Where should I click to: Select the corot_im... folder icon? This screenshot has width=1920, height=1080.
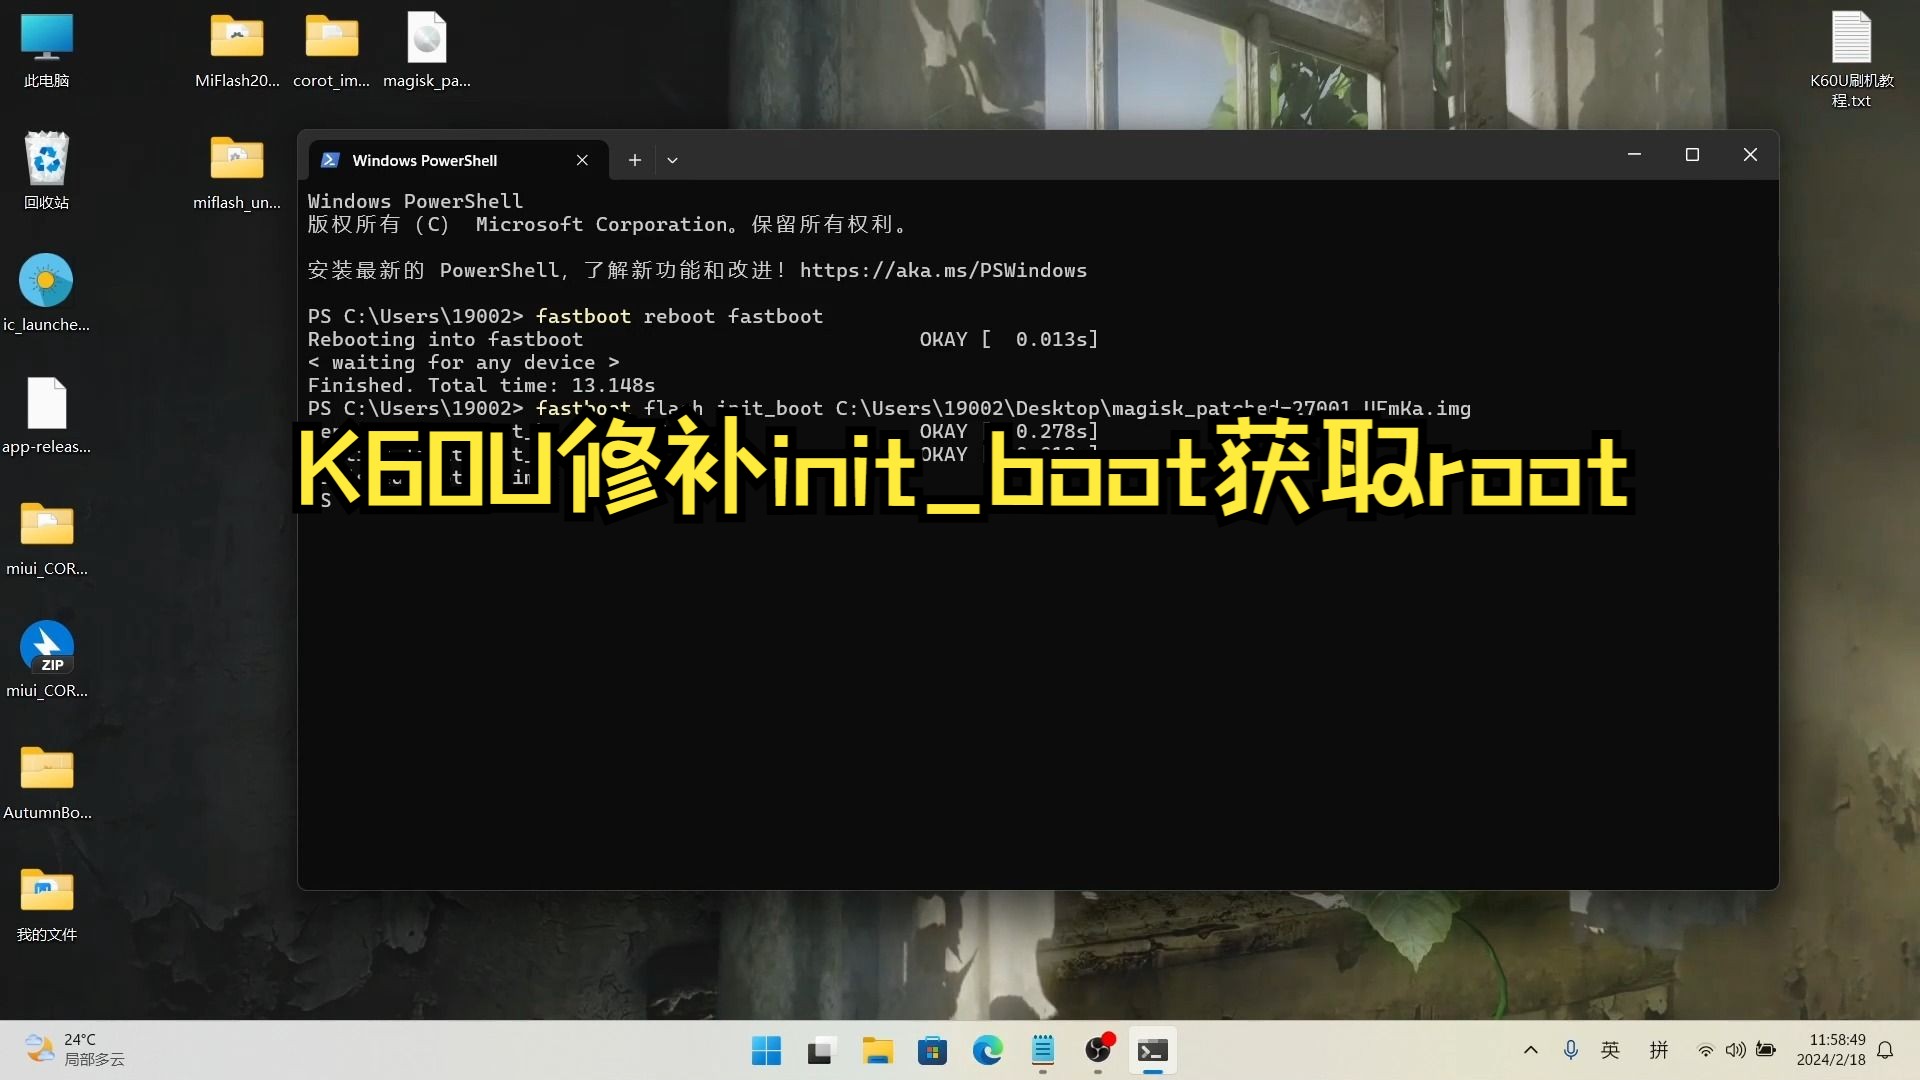coord(331,50)
